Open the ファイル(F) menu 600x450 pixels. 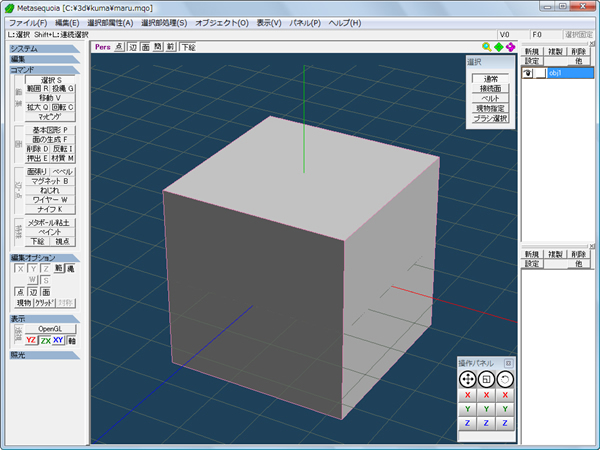pos(27,22)
